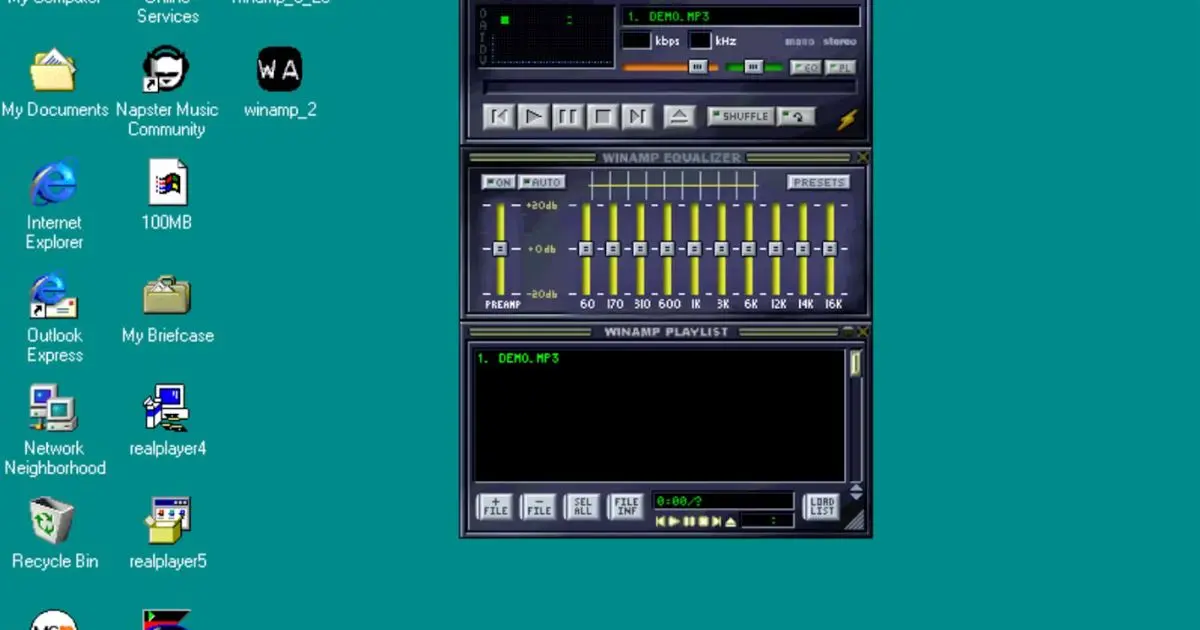Click the PREAMP equalizer slider

[x=500, y=249]
